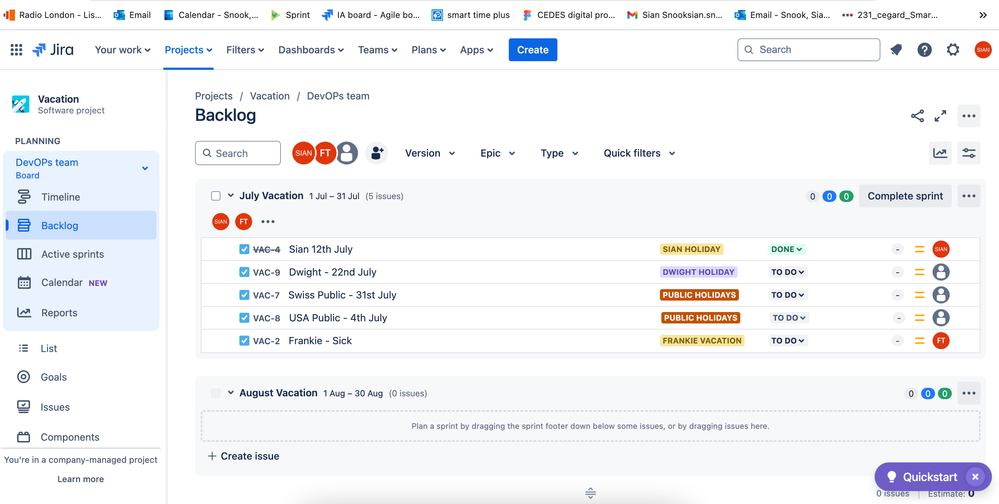Open the Projects menu

point(188,50)
